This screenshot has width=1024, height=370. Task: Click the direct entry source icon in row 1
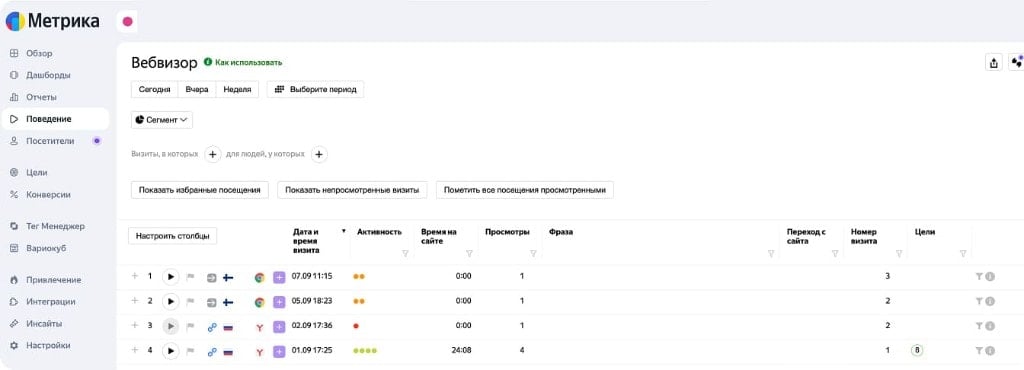click(212, 277)
